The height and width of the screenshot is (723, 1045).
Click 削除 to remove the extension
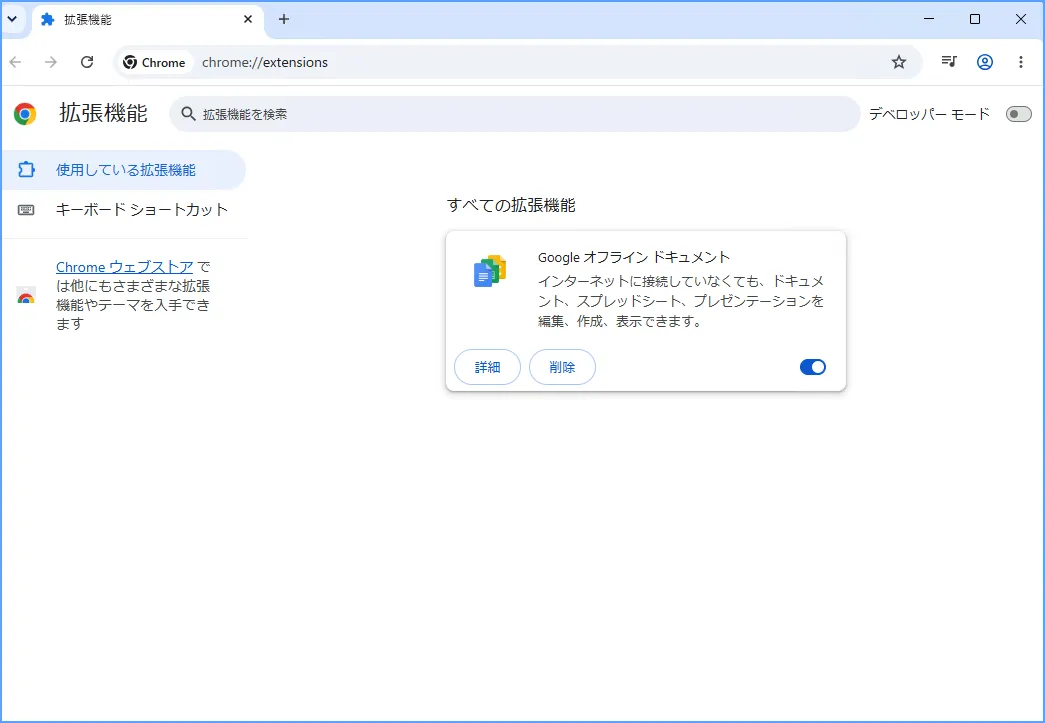(562, 367)
